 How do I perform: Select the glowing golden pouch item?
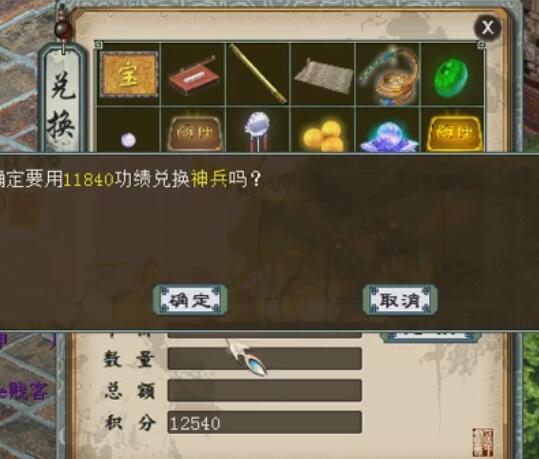454,133
